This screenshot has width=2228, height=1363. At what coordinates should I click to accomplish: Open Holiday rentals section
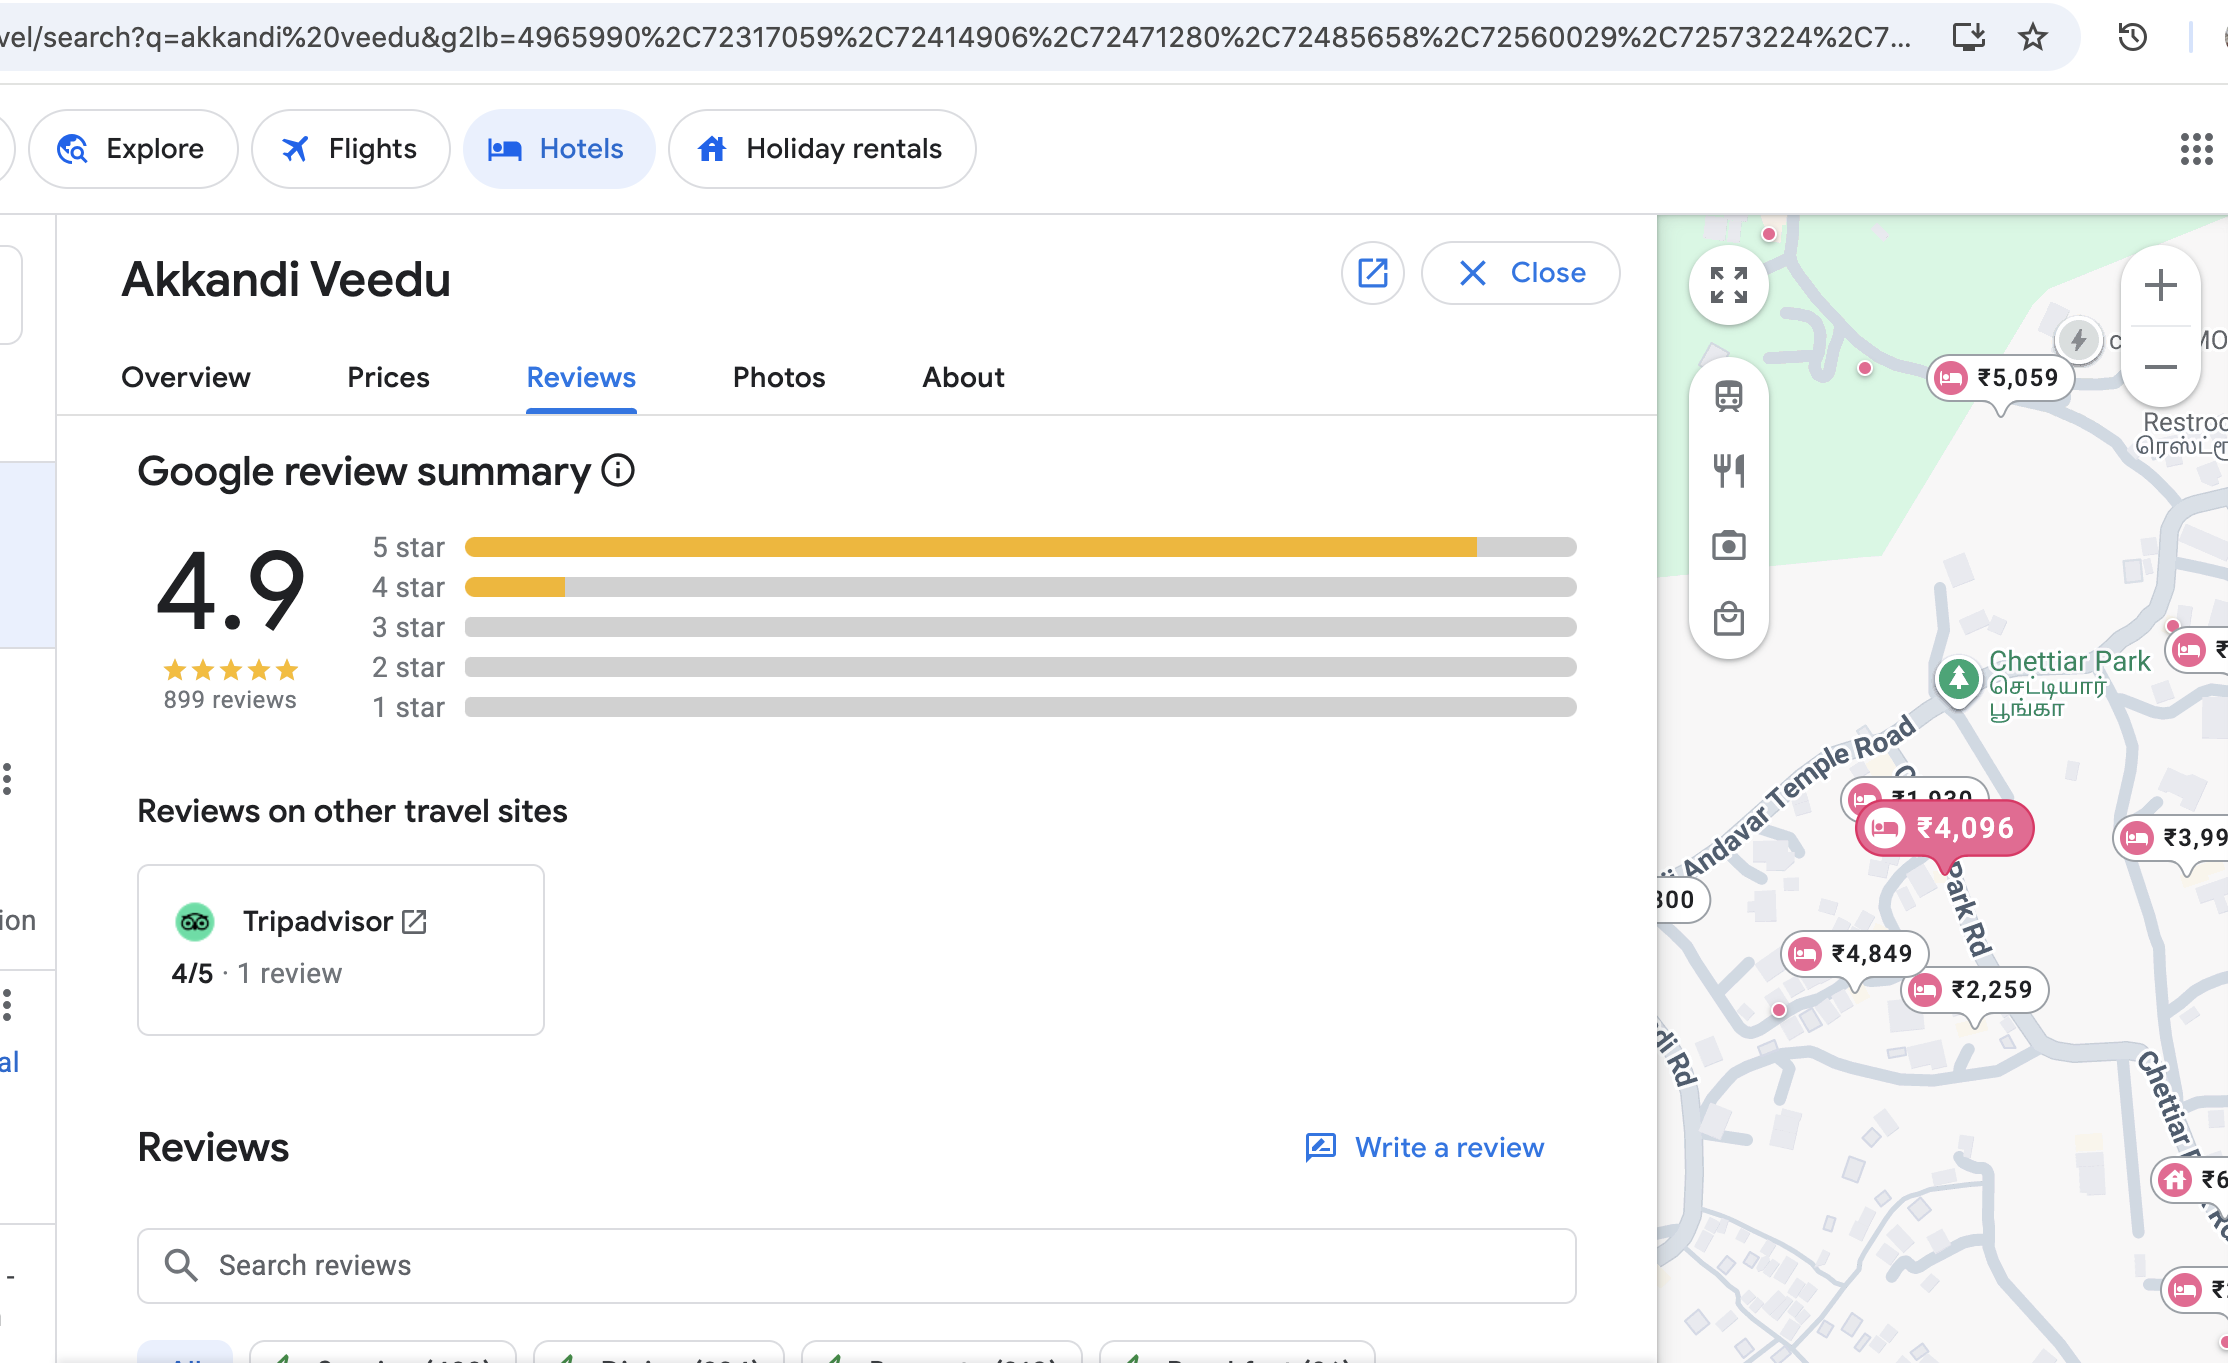pos(821,149)
